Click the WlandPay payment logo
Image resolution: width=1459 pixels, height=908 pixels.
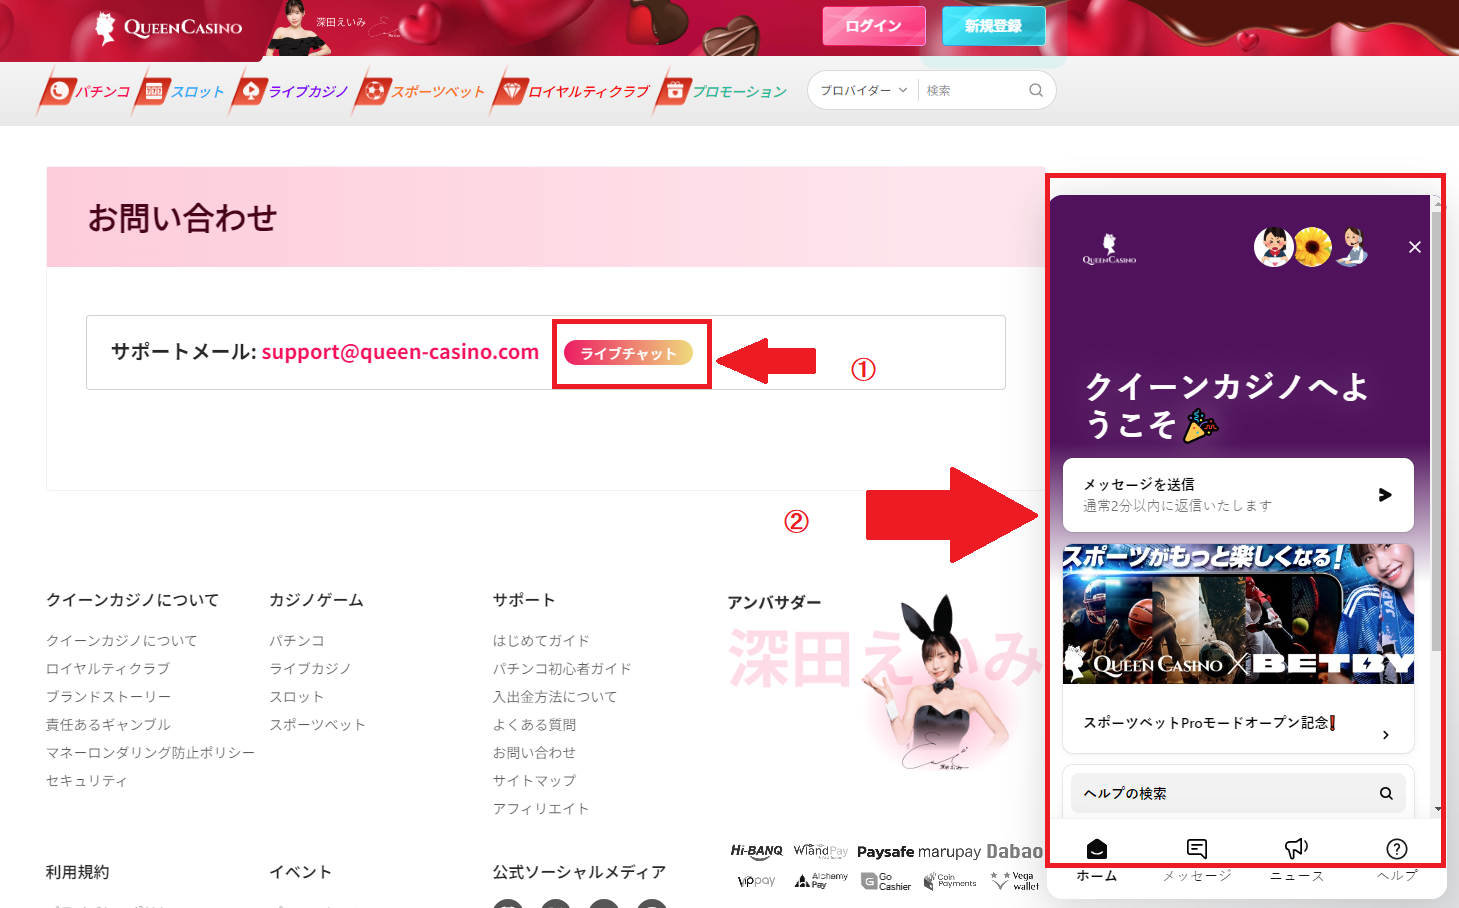[x=820, y=851]
